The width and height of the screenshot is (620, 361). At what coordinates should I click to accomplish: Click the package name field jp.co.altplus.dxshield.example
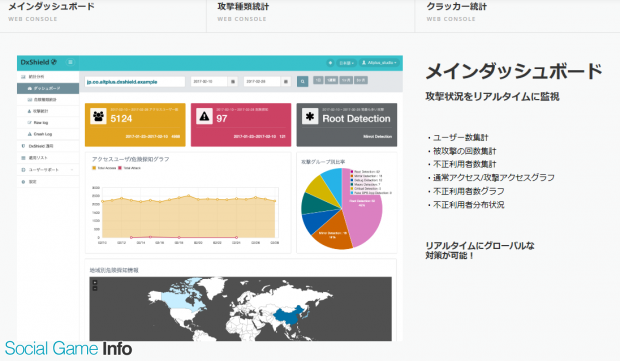point(135,82)
